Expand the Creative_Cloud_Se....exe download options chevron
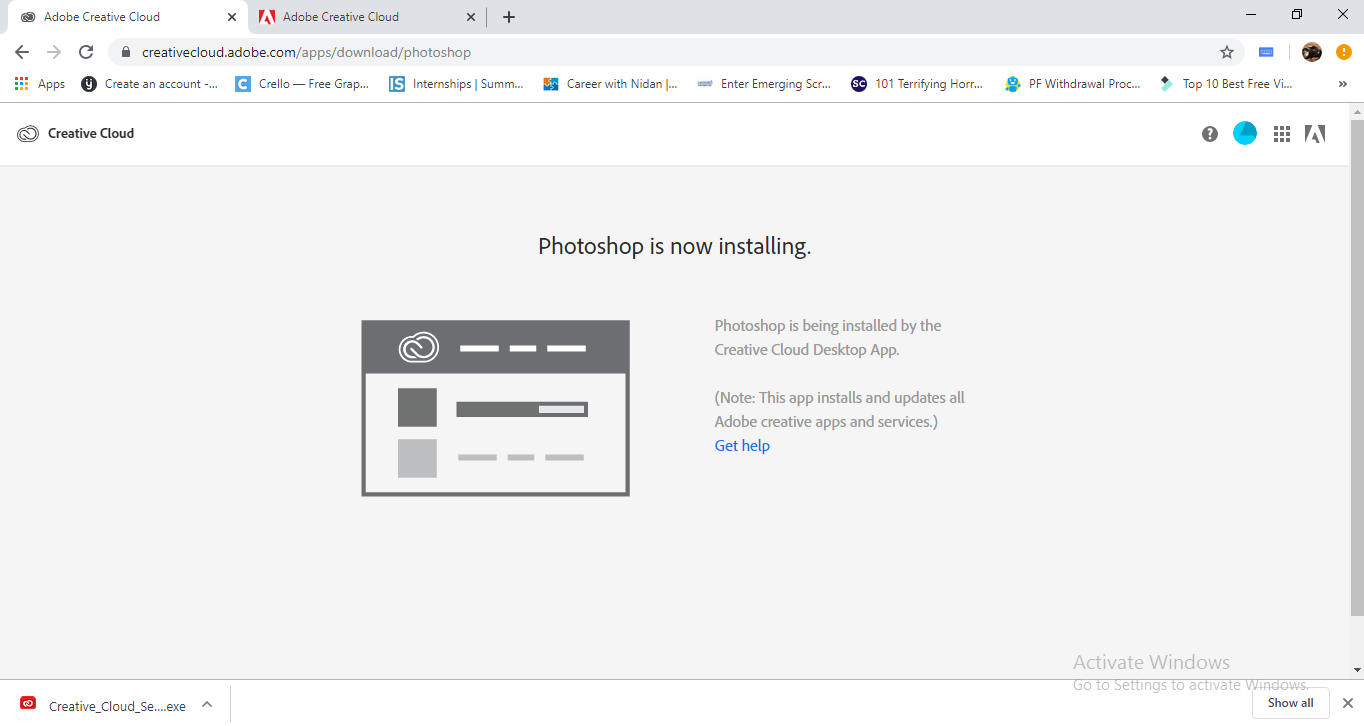 (207, 705)
